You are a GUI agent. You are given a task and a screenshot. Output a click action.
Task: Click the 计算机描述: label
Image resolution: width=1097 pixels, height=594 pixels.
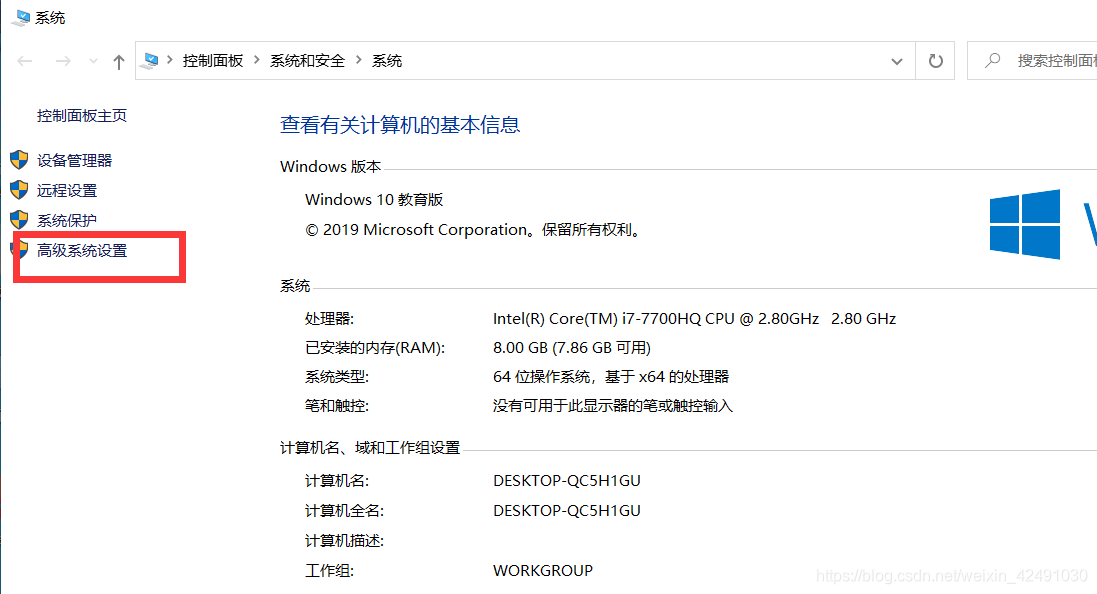[344, 541]
